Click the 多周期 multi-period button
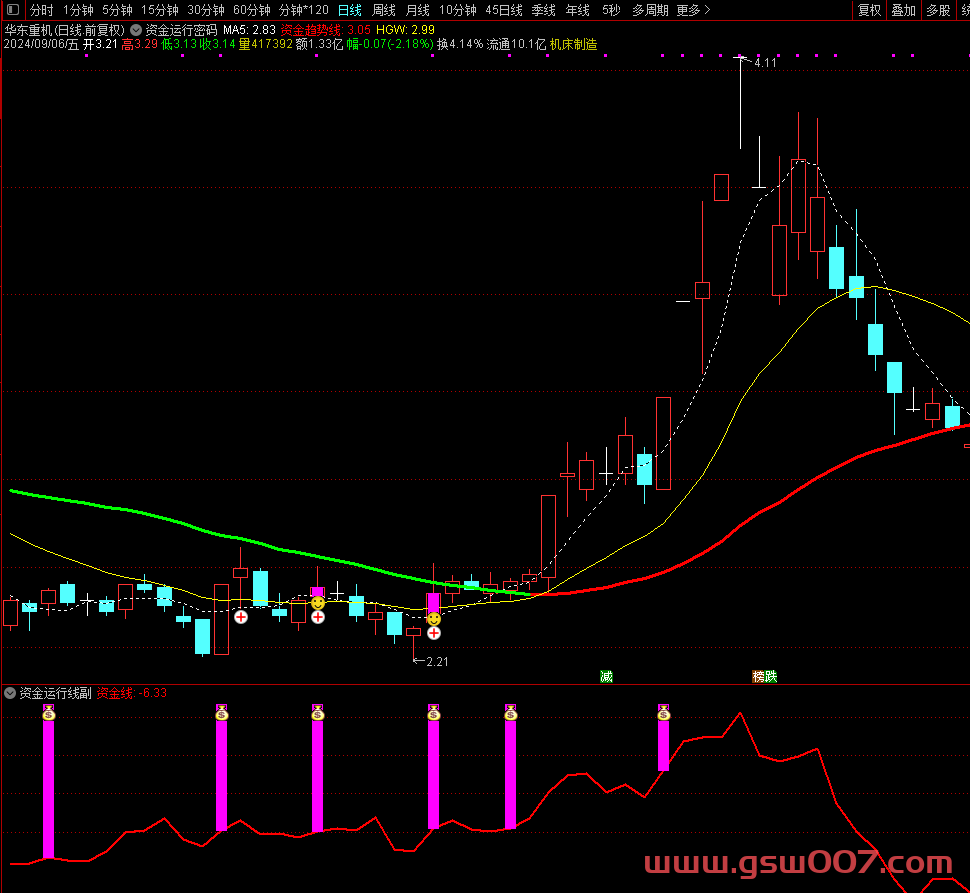Screen dimensions: 970x893 (x=650, y=10)
